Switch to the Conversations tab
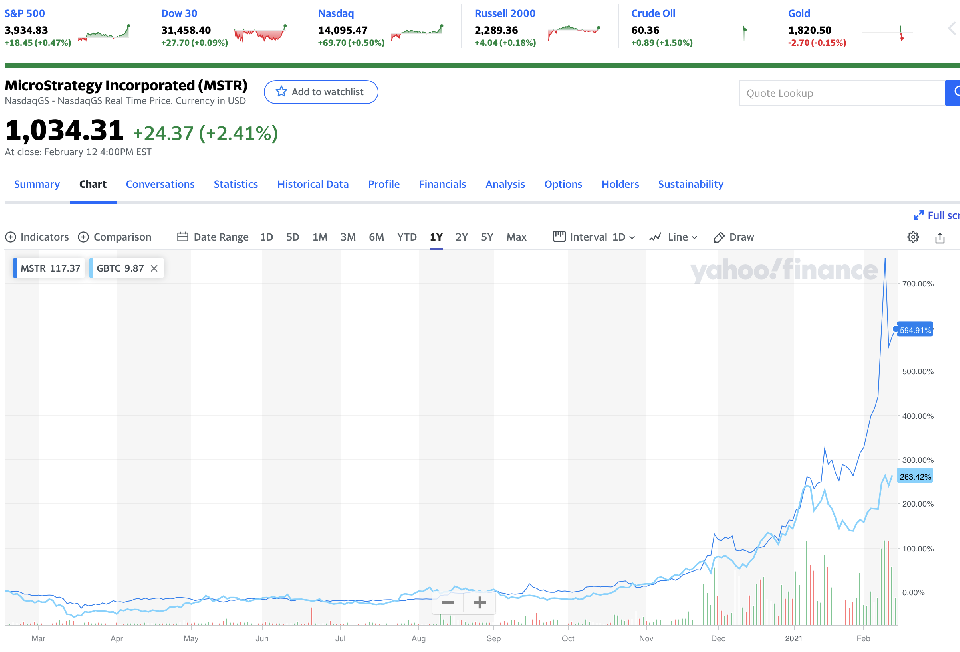 tap(160, 184)
